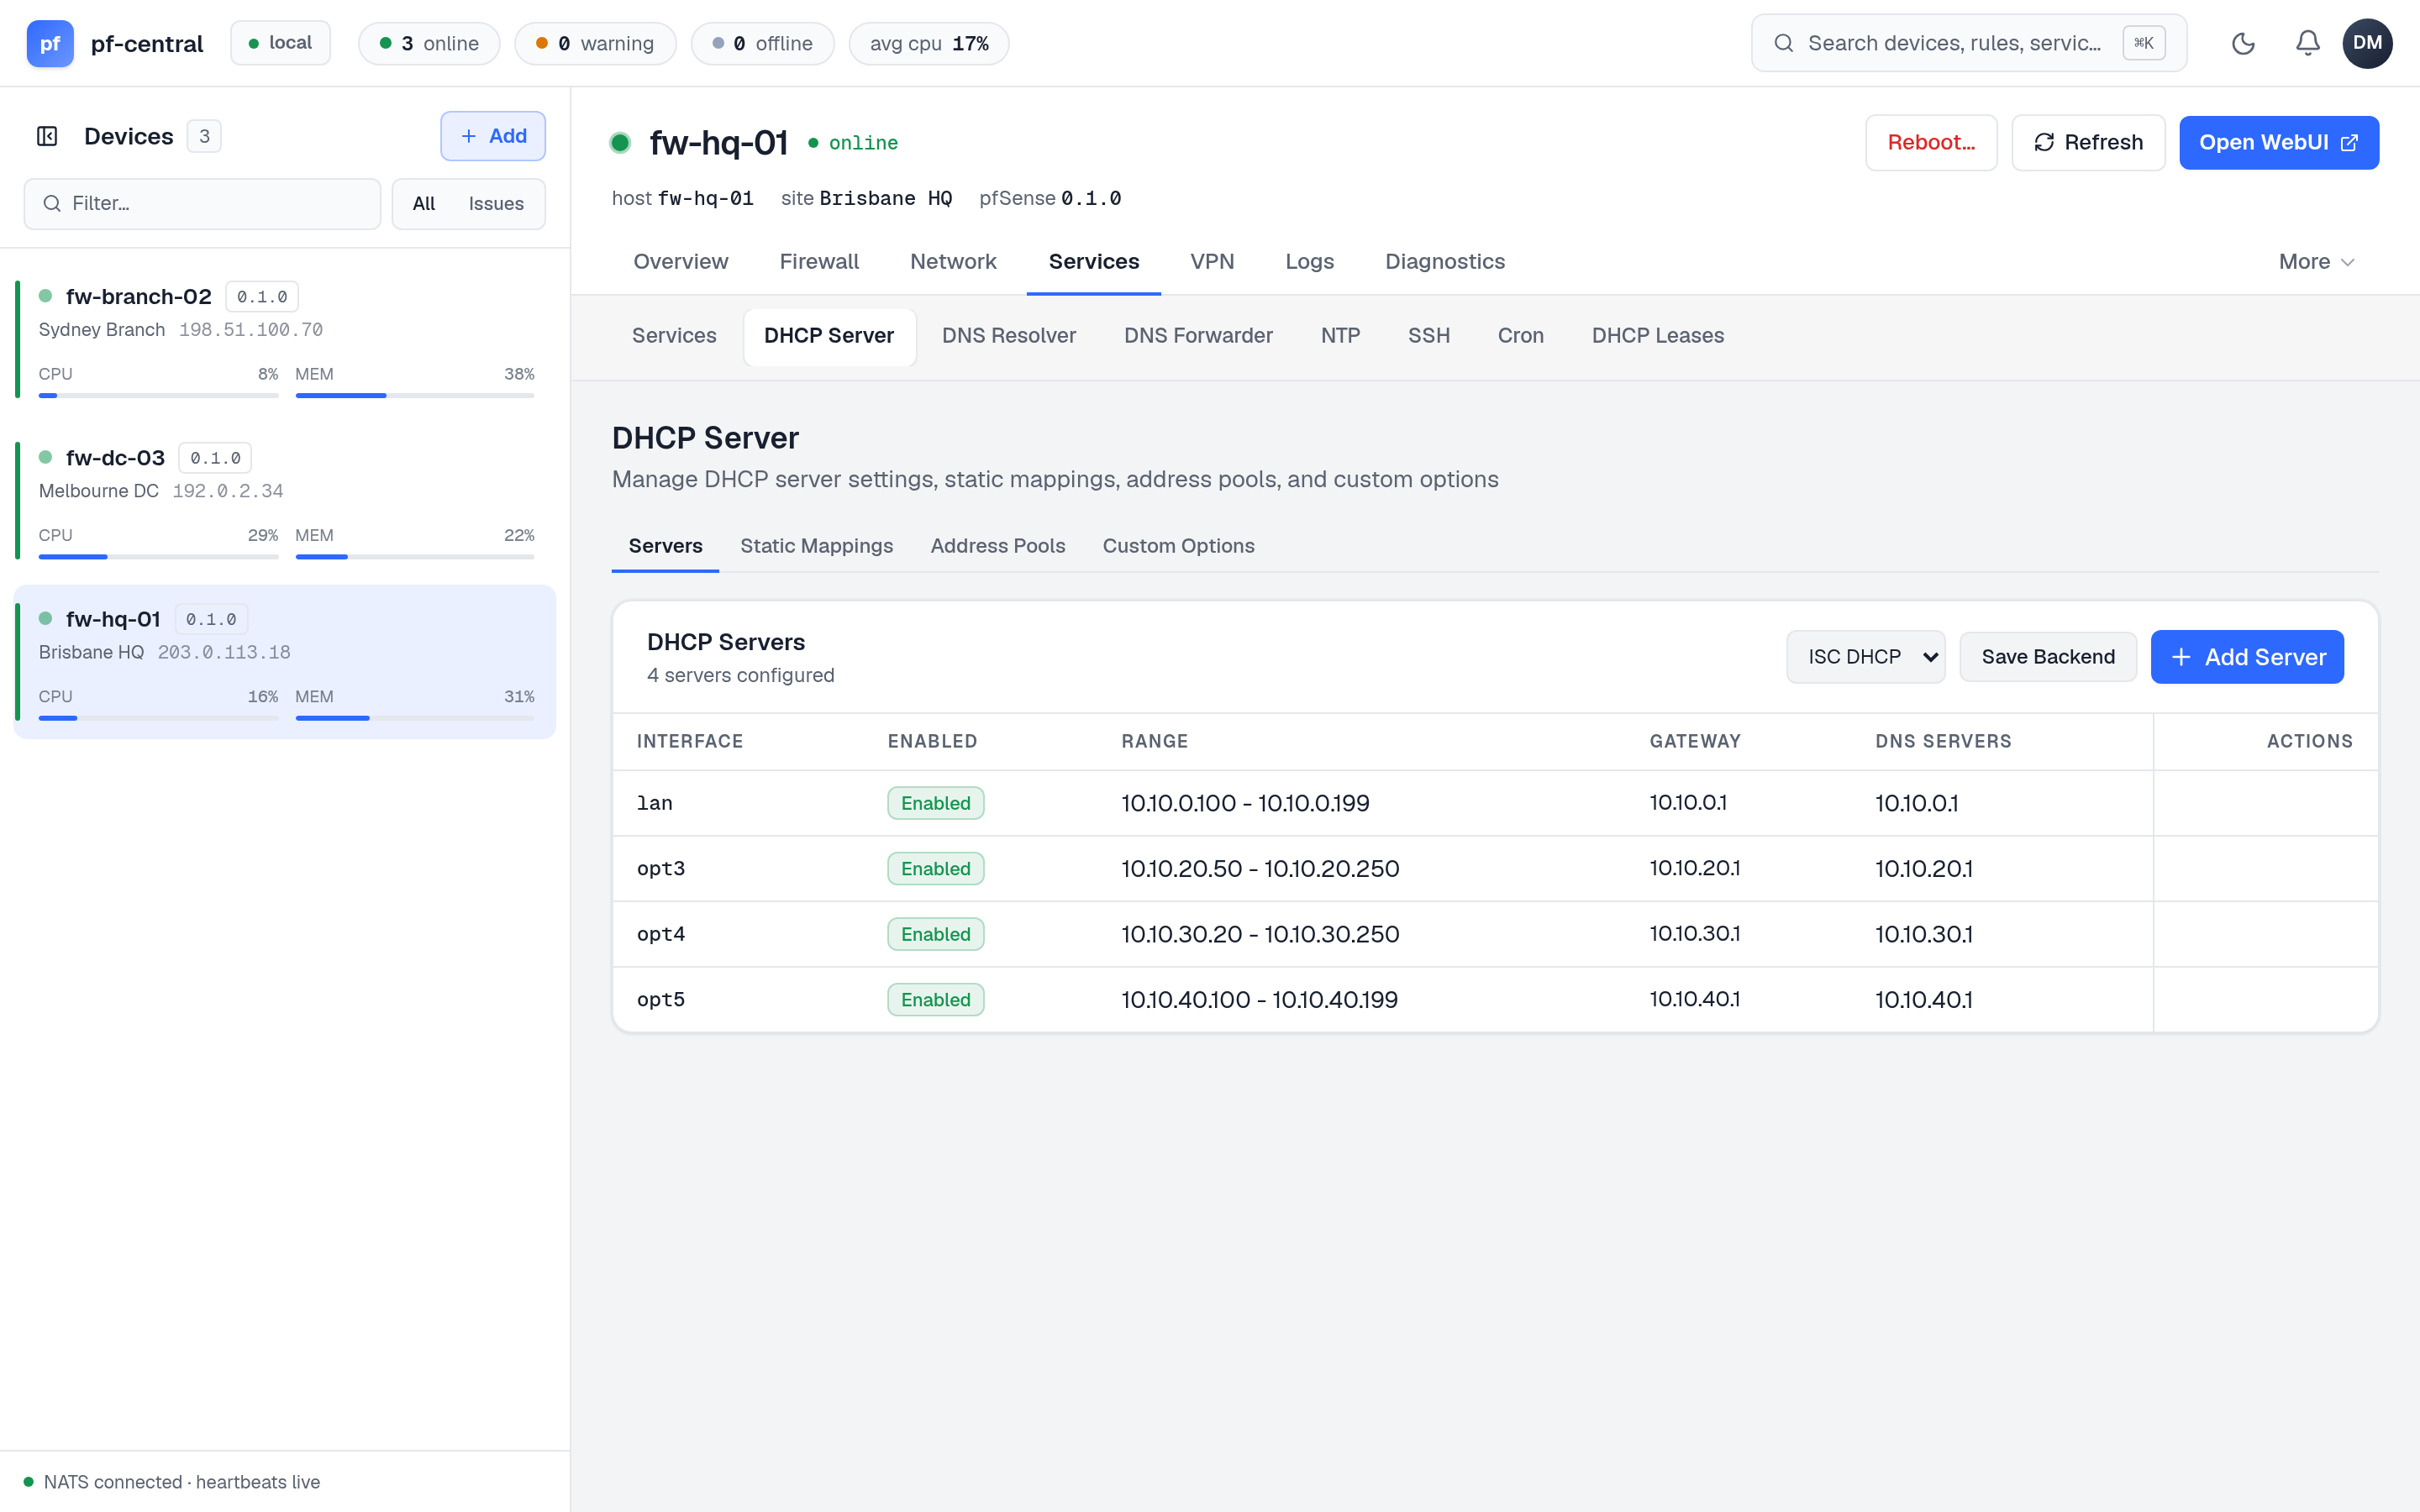The image size is (2420, 1512).
Task: Open notifications bell
Action: coord(2307,43)
